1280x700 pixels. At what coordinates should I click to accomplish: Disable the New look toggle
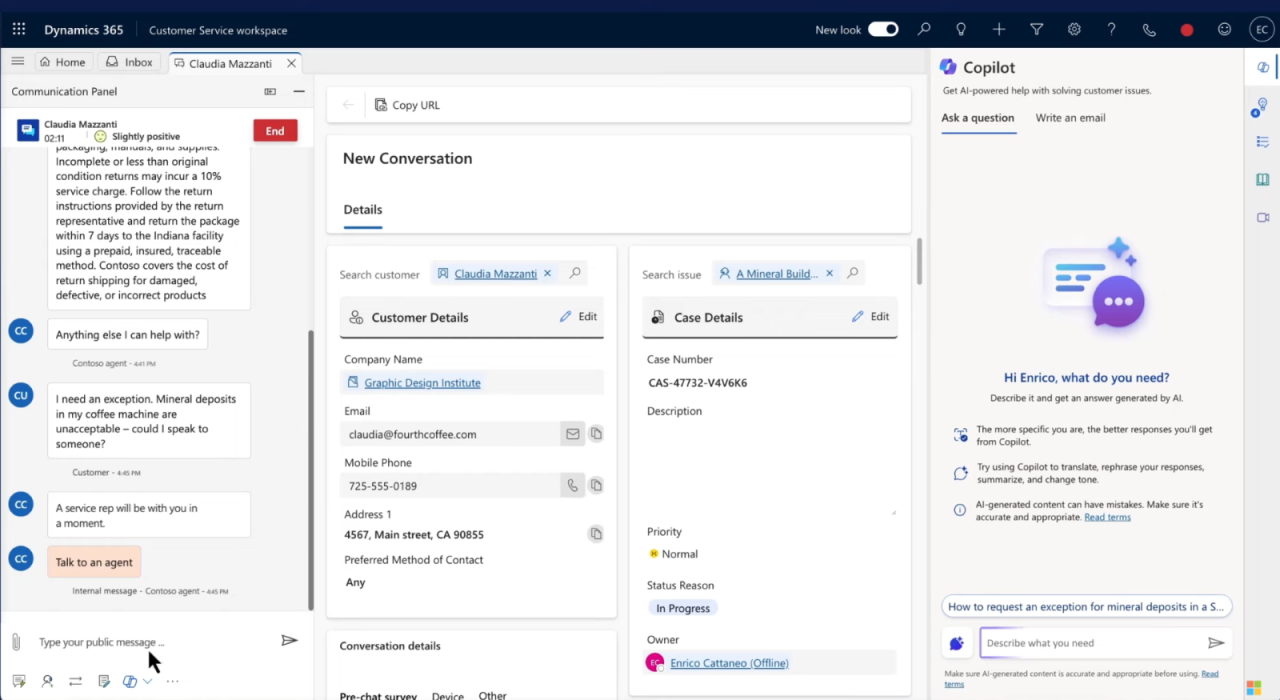click(x=882, y=30)
